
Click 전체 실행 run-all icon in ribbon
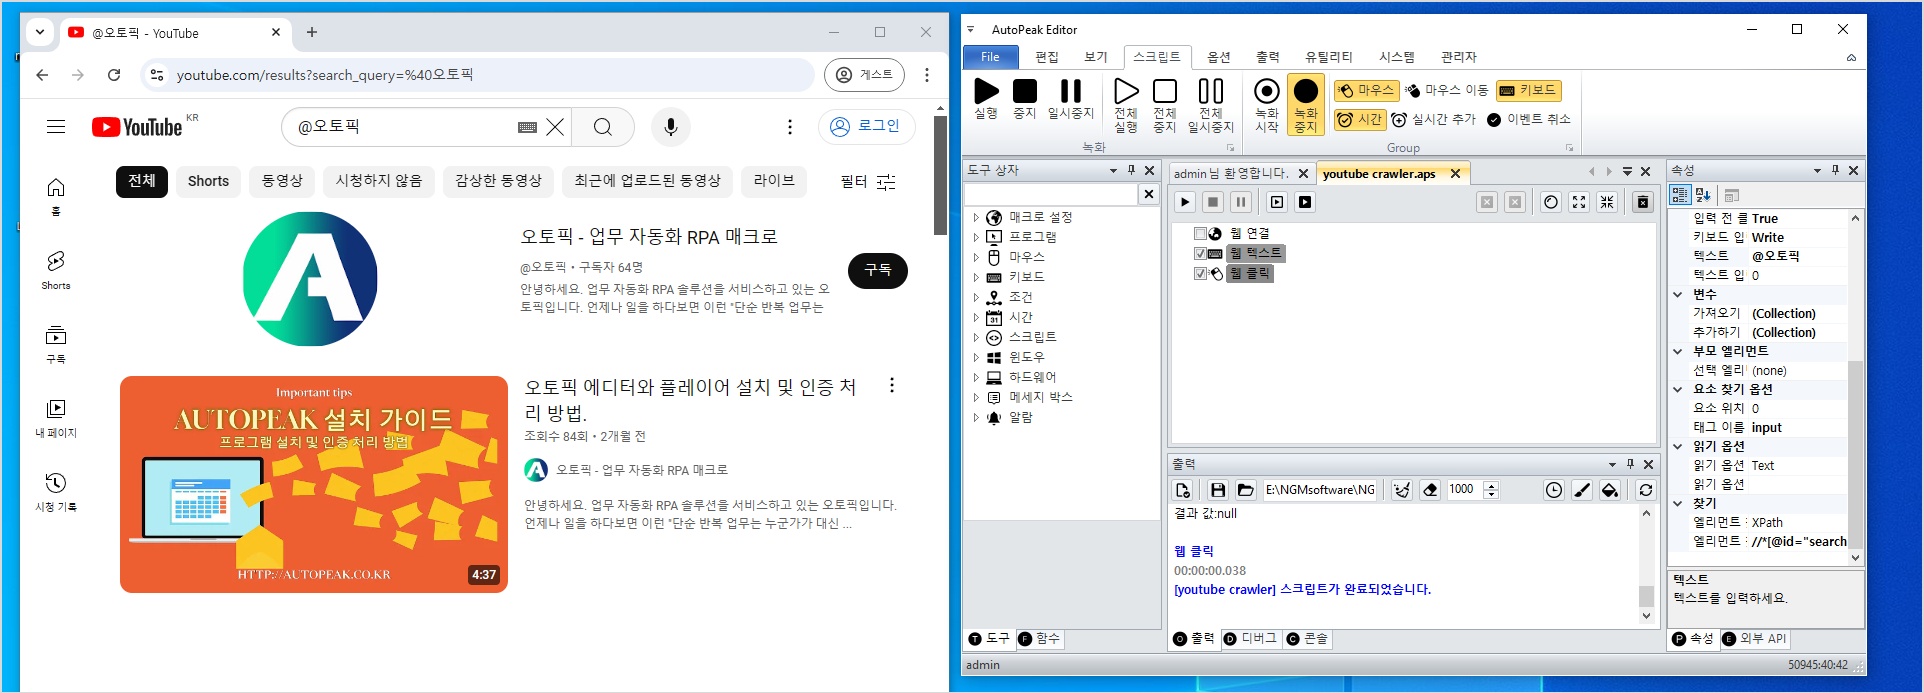click(1126, 104)
